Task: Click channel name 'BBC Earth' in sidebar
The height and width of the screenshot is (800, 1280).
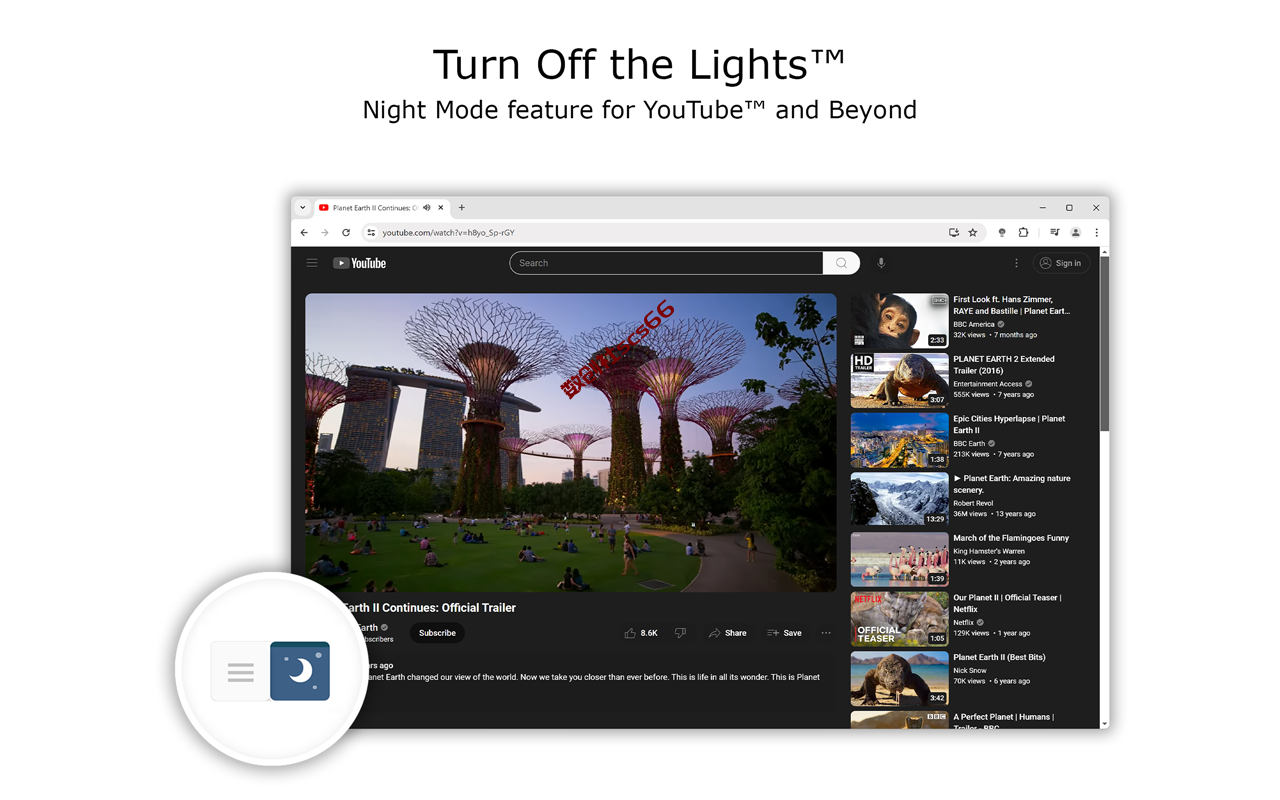Action: [969, 443]
